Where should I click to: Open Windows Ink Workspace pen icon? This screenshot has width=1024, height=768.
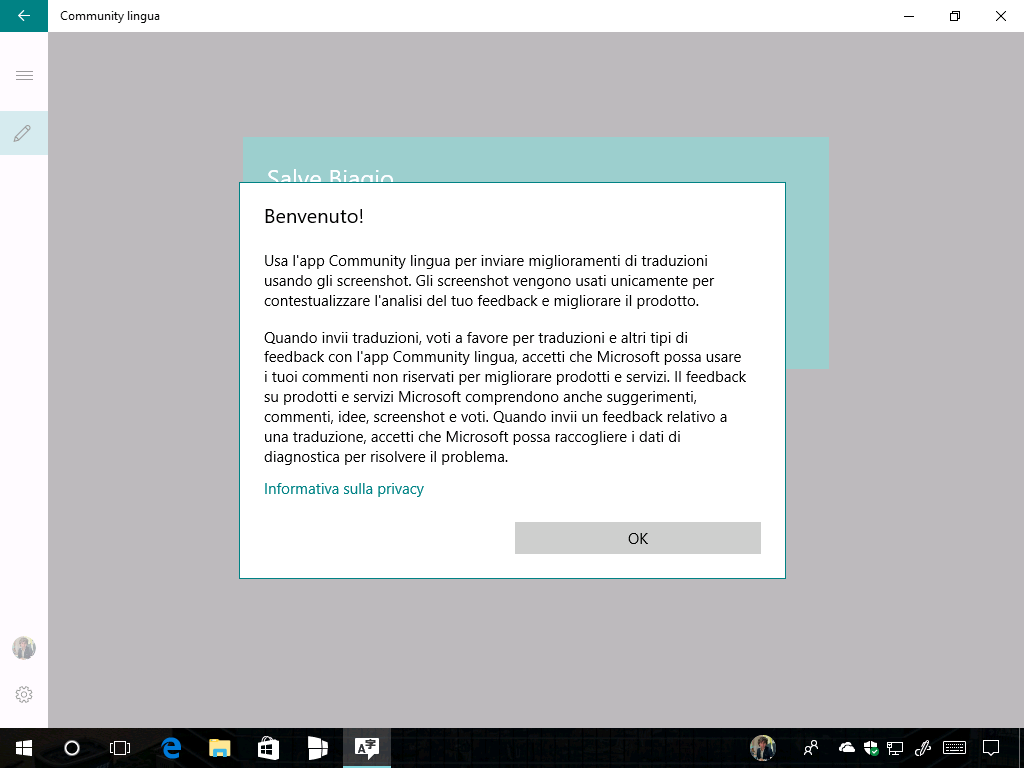[923, 748]
